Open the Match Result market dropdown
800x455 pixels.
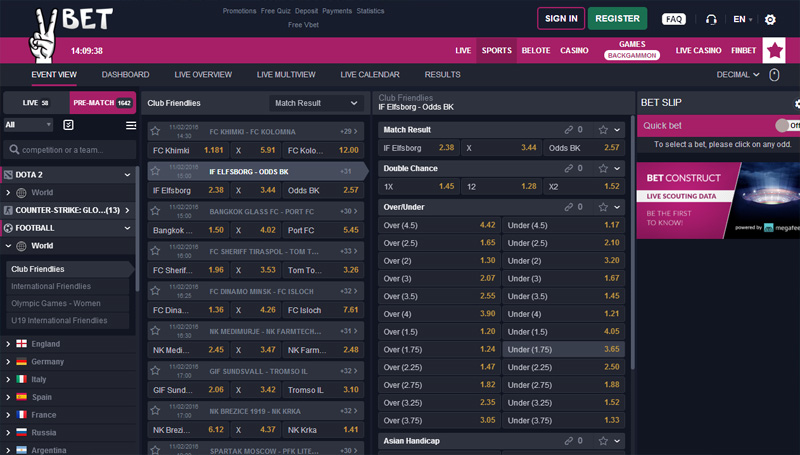316,103
